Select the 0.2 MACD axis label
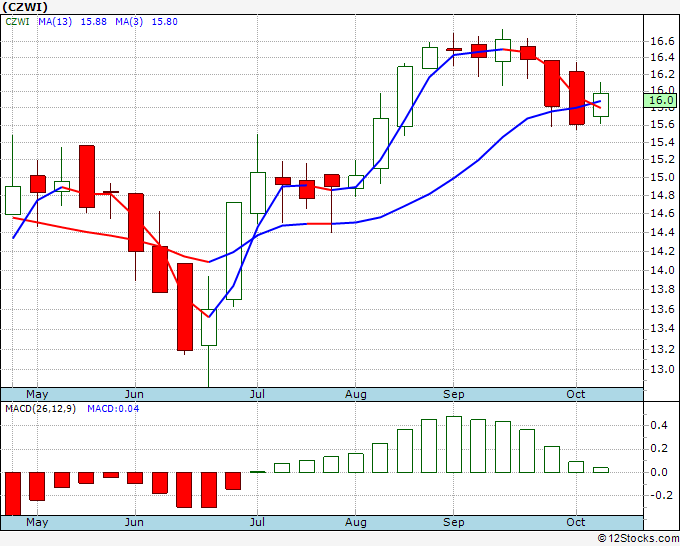This screenshot has height=546, width=680. (659, 448)
